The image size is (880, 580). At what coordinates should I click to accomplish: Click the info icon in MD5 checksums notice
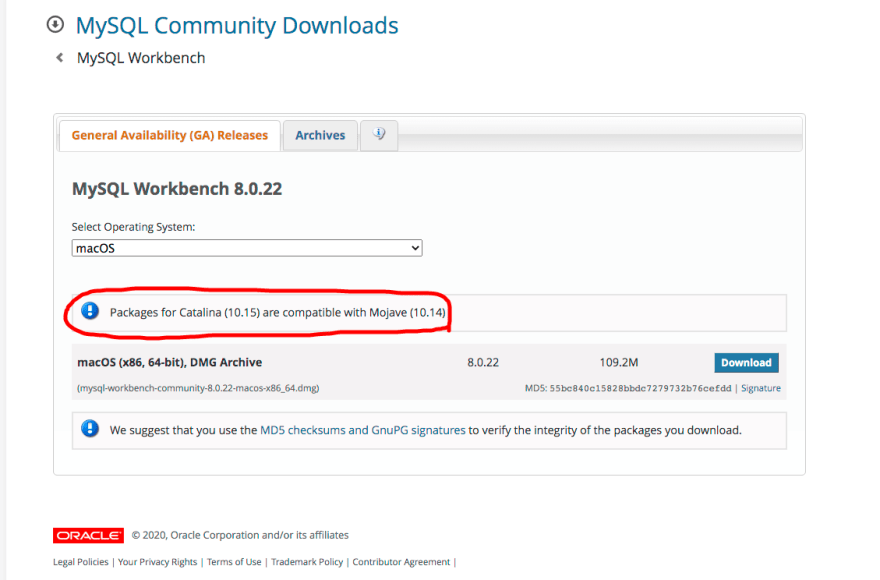coord(90,429)
